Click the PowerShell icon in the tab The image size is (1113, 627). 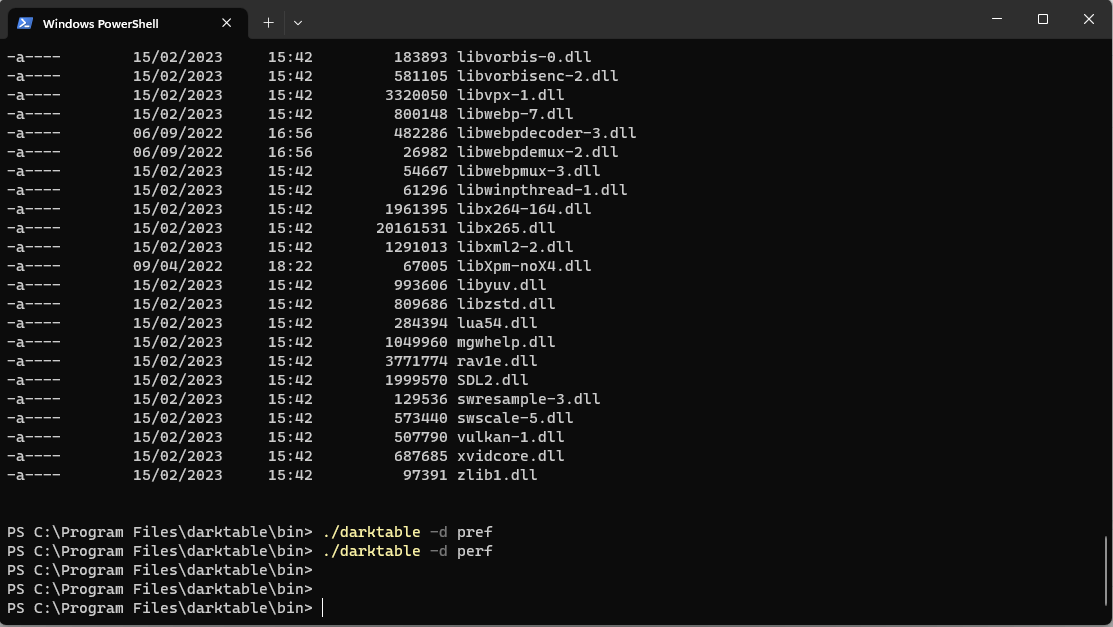click(x=25, y=23)
